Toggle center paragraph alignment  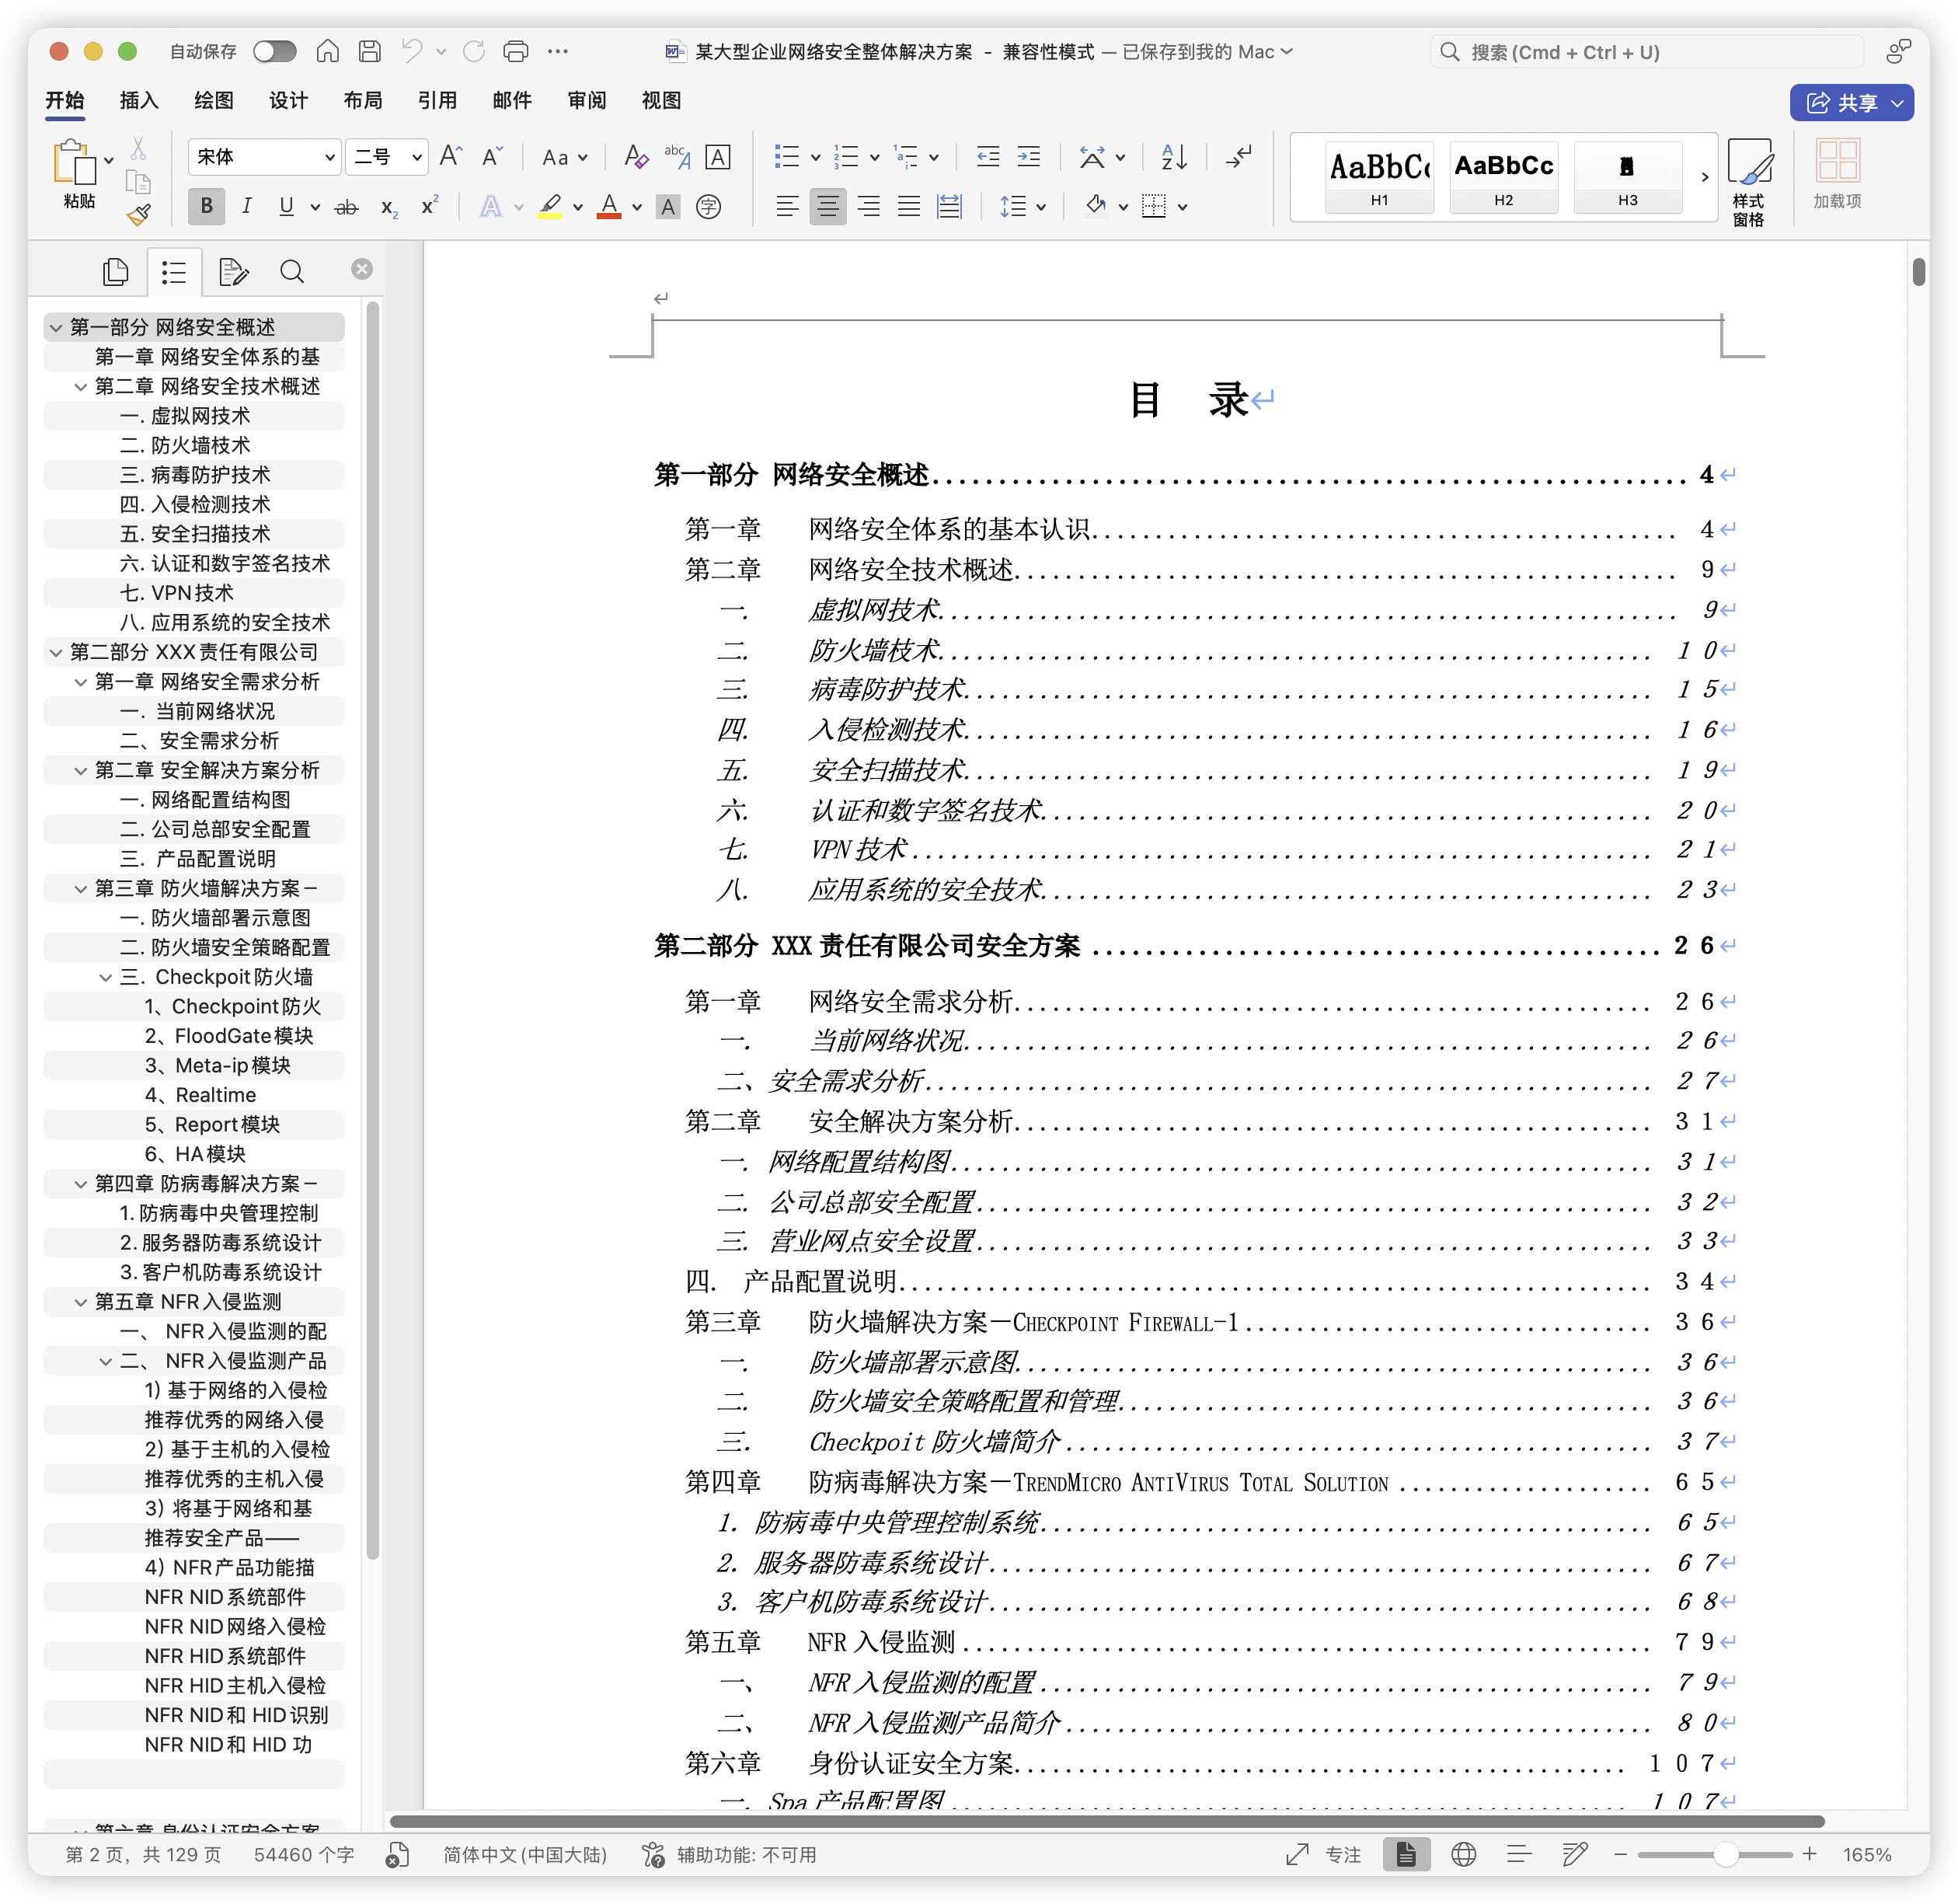coord(828,207)
